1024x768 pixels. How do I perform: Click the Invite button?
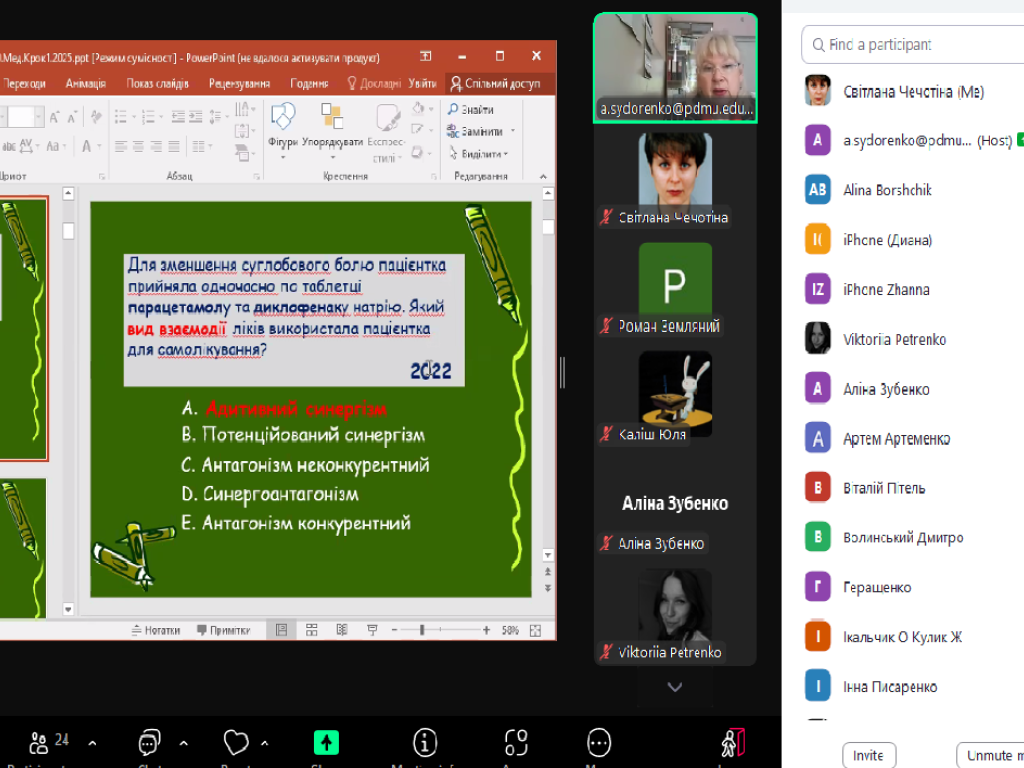tap(869, 755)
